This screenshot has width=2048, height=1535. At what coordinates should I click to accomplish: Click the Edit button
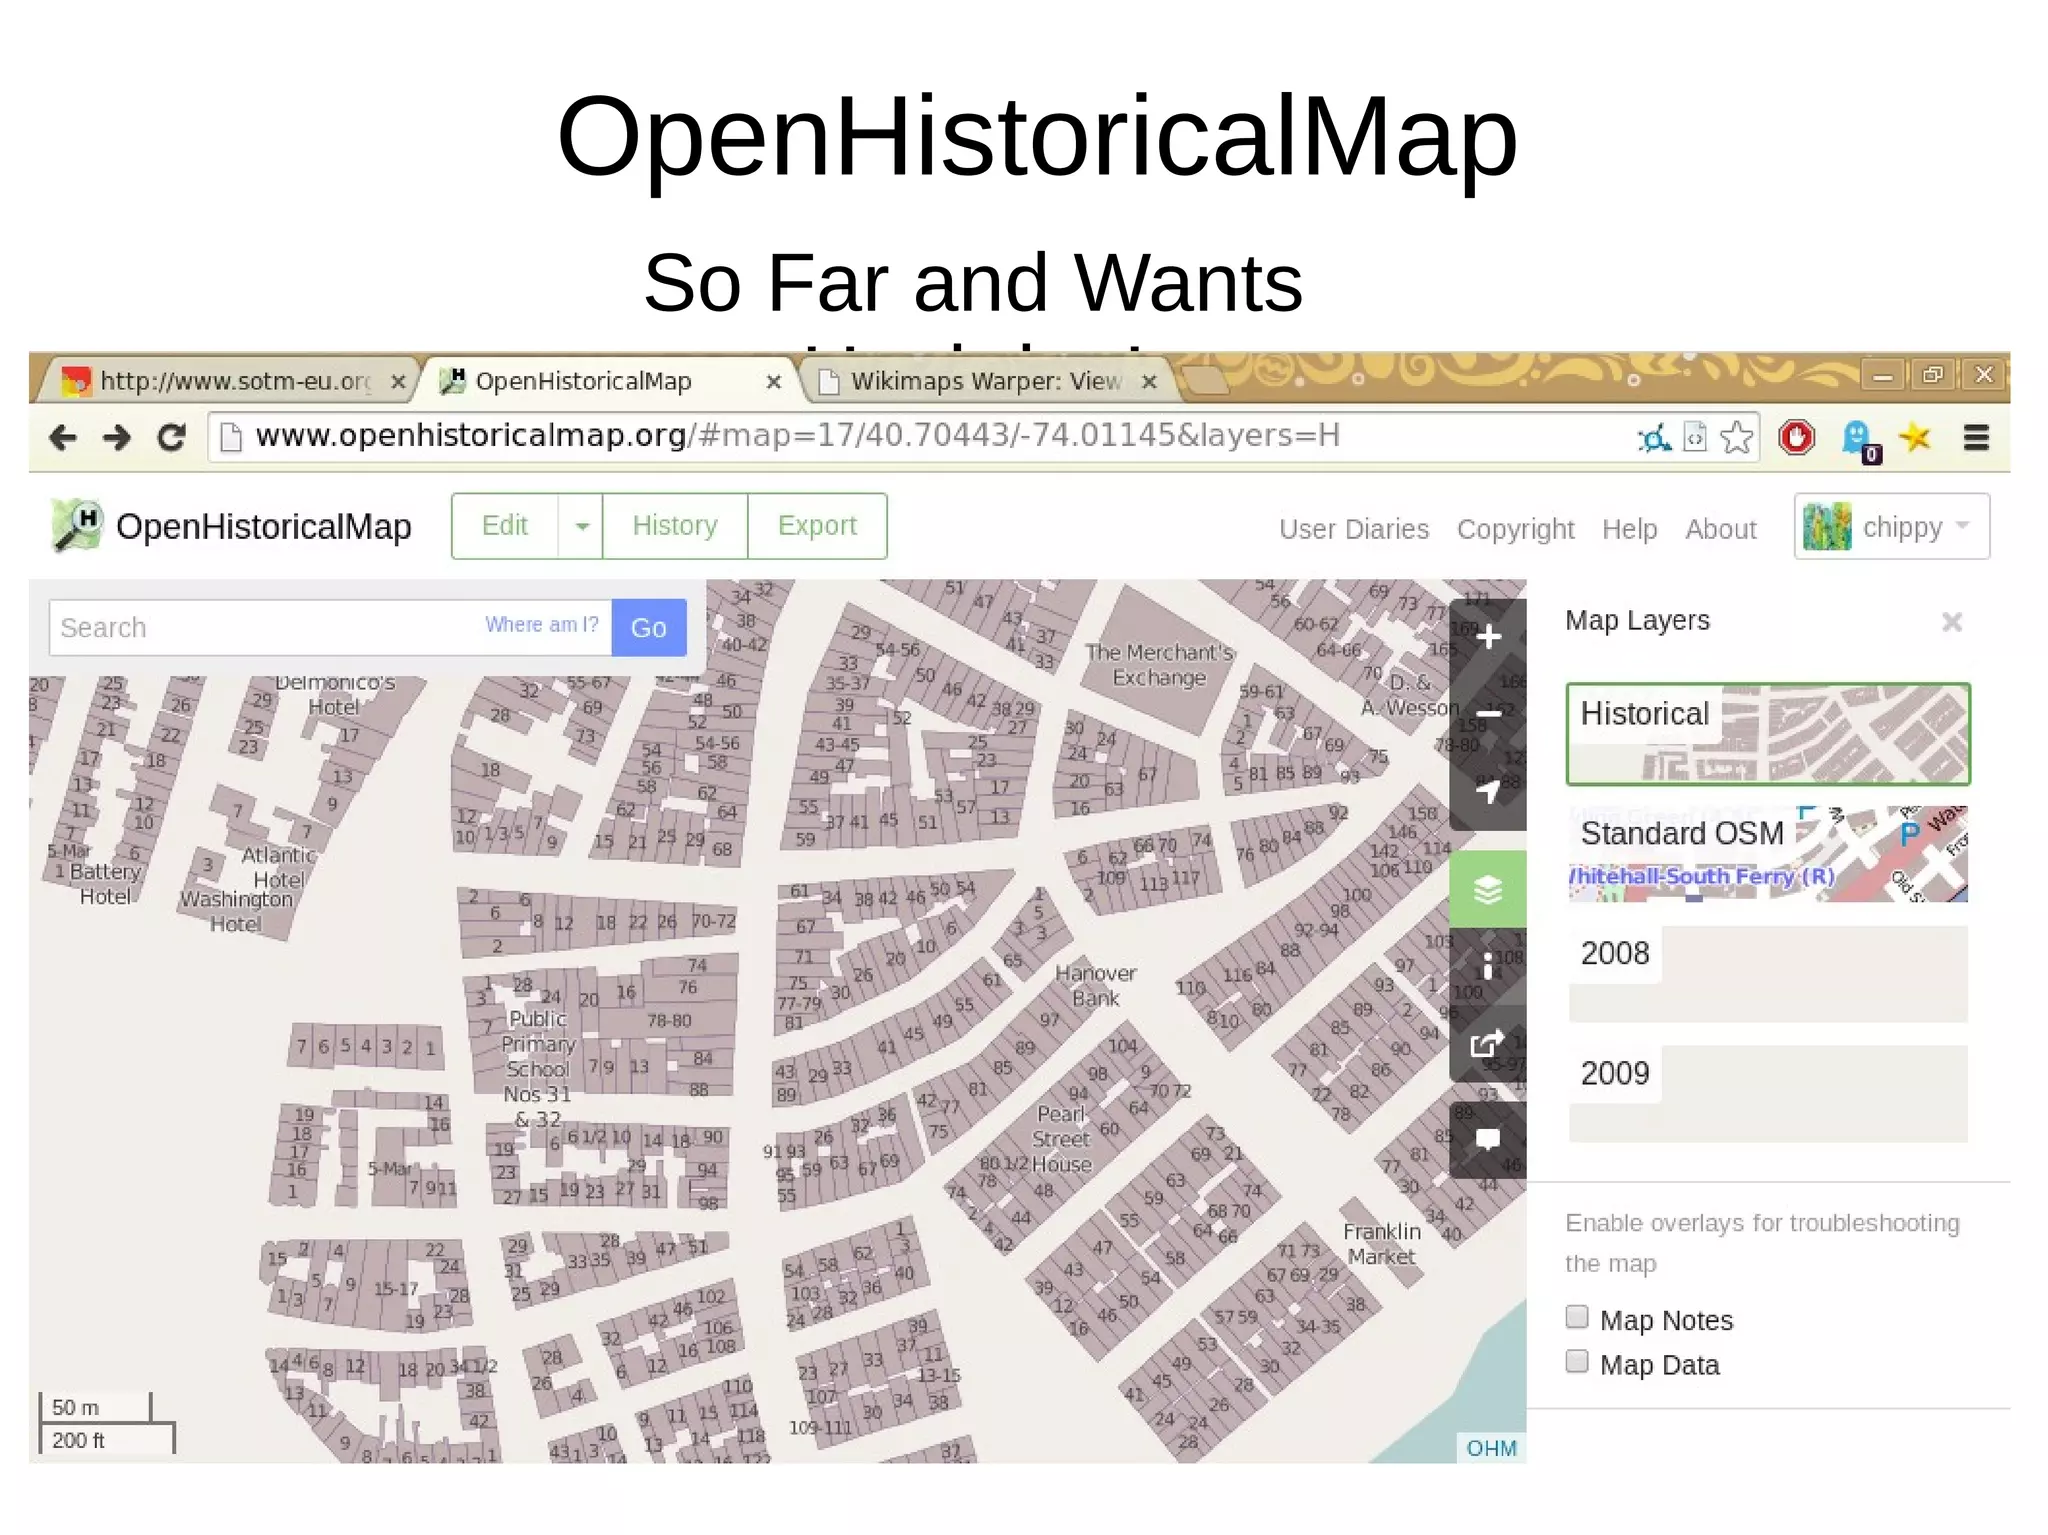pos(505,526)
